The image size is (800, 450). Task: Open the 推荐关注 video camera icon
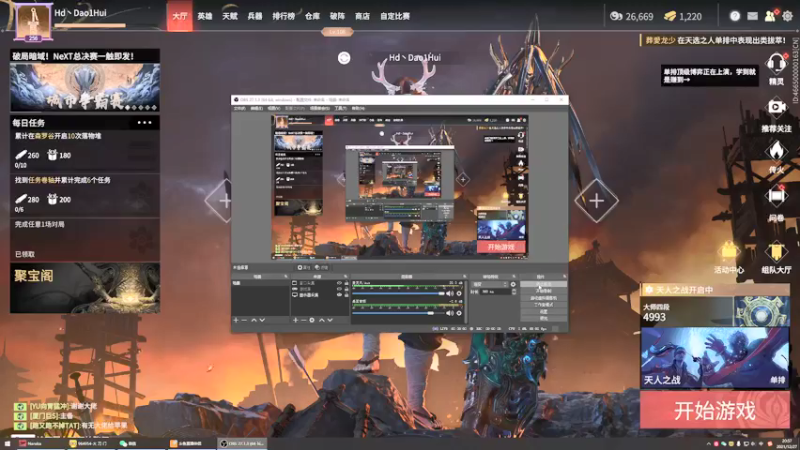coord(777,108)
